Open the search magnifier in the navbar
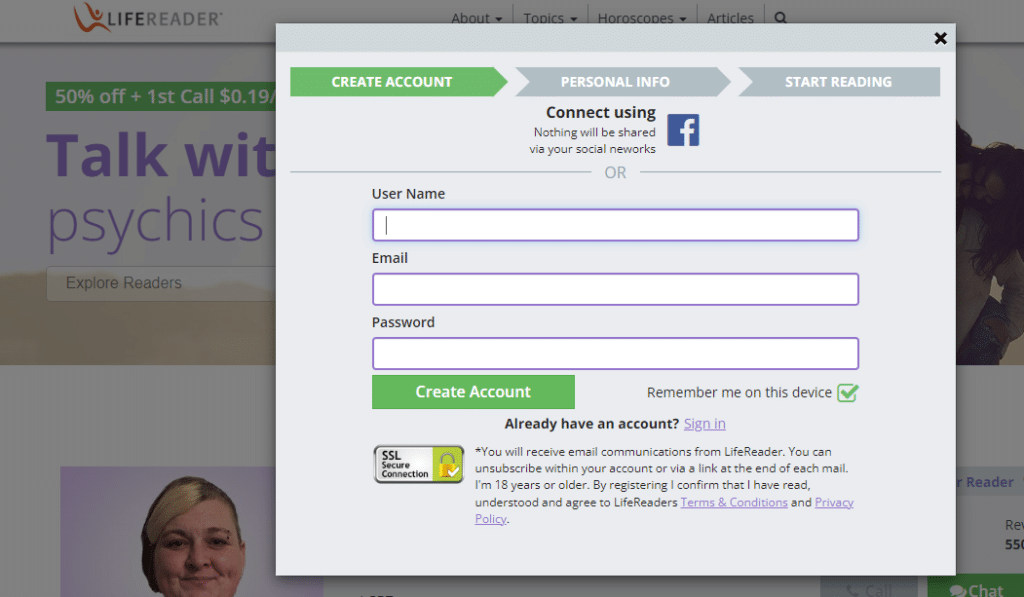The width and height of the screenshot is (1024, 597). tap(780, 18)
